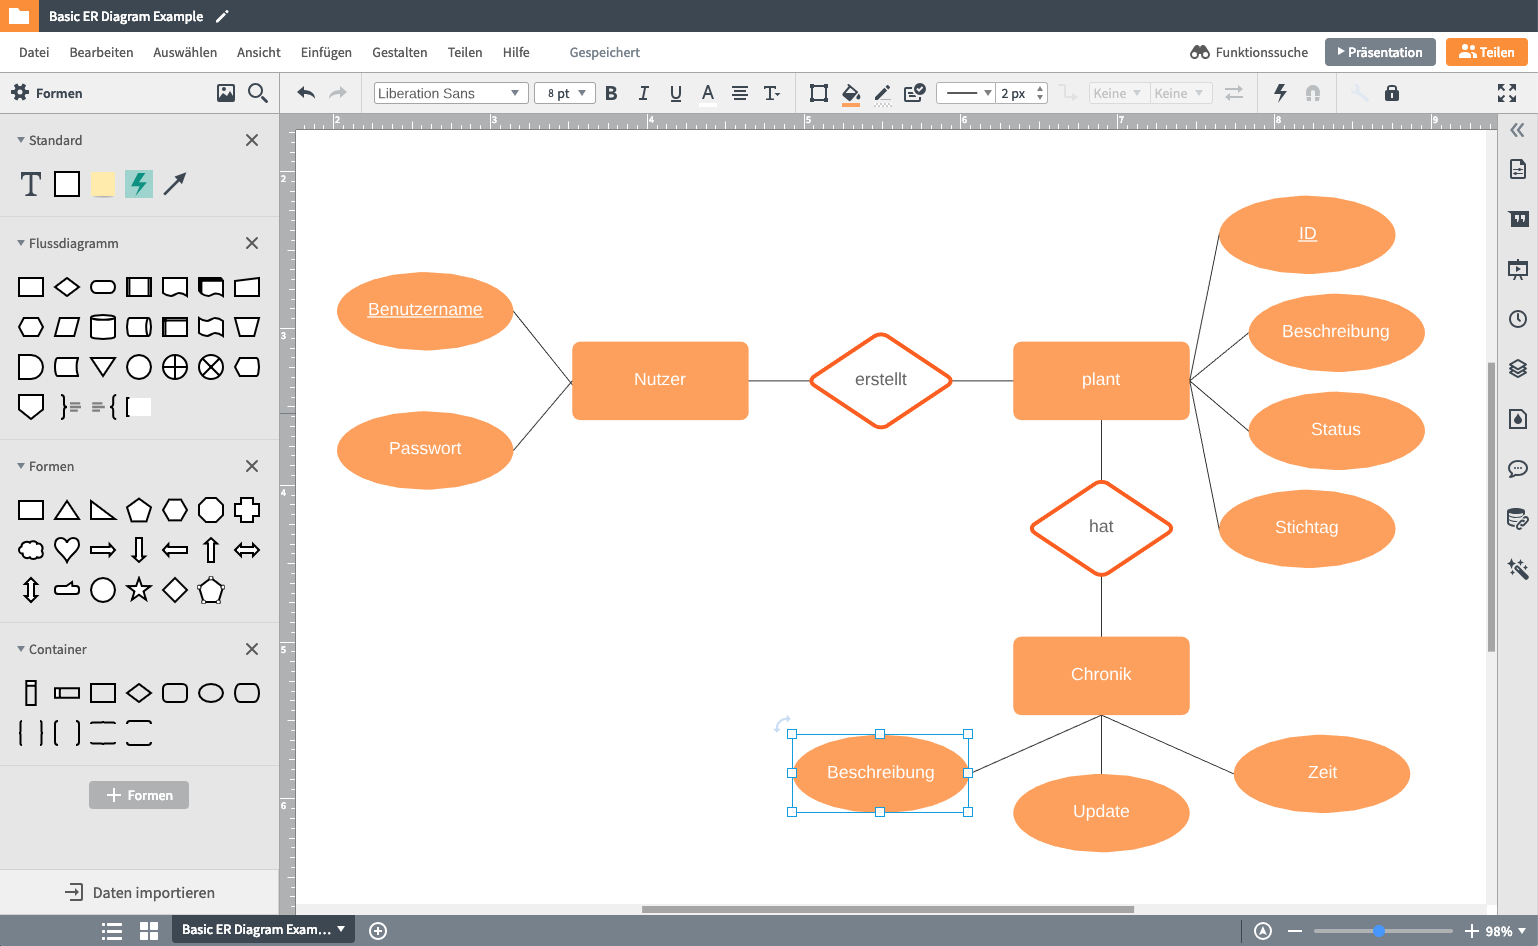Insert image via picture icon
The height and width of the screenshot is (946, 1538).
tap(226, 93)
